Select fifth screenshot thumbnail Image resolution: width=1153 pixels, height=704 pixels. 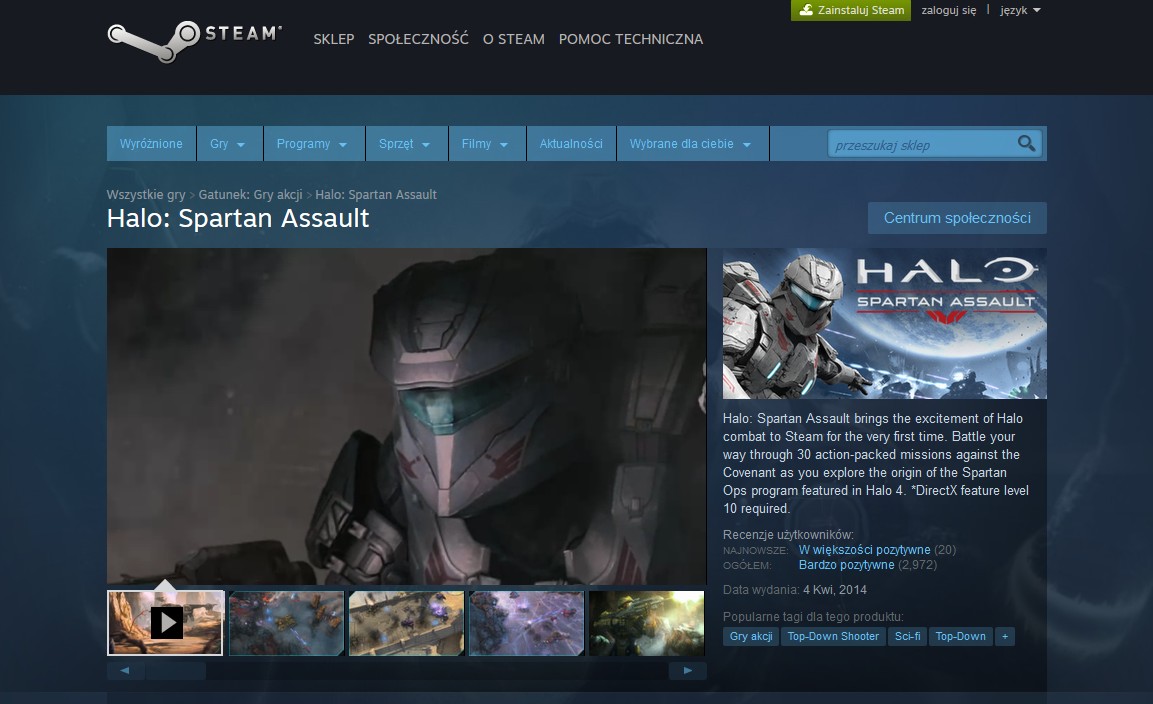tap(646, 622)
